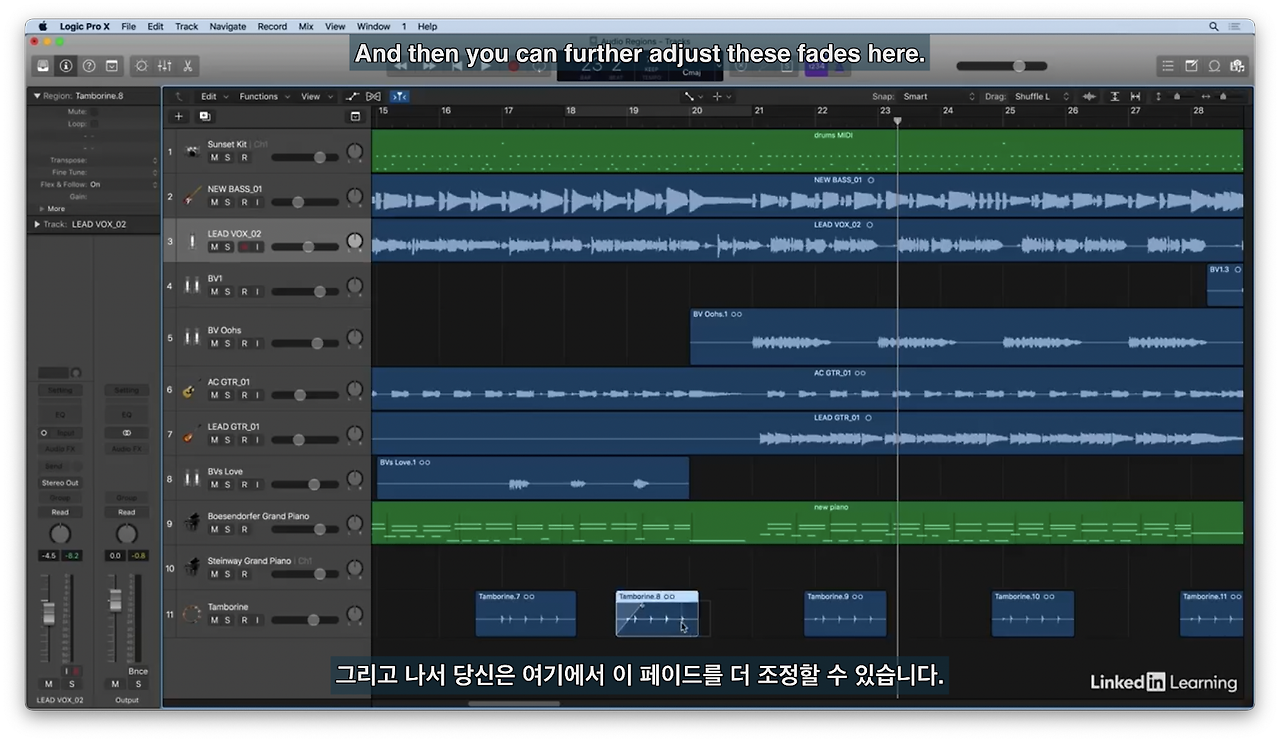1280x741 pixels.
Task: Mute the AC GTR_01 track
Action: [x=214, y=396]
